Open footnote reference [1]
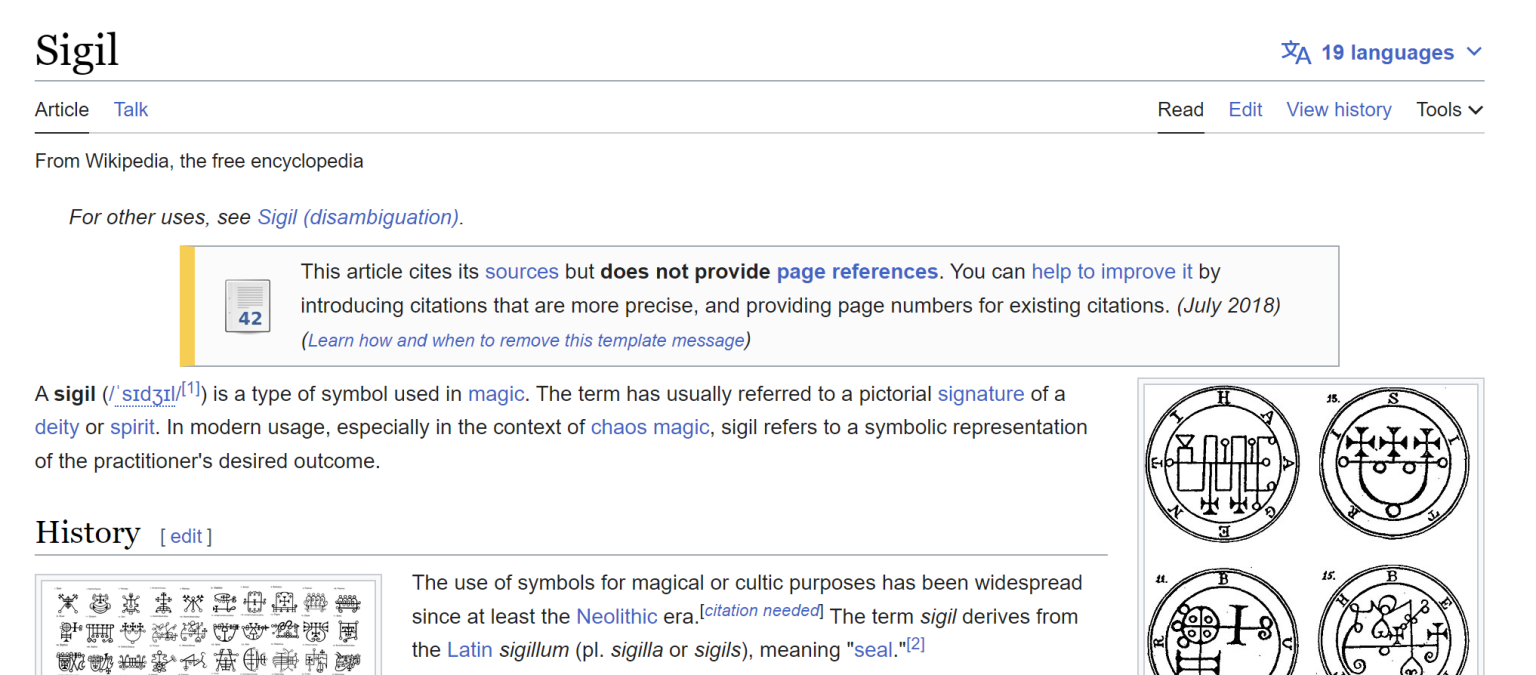This screenshot has width=1536, height=675. pos(190,388)
